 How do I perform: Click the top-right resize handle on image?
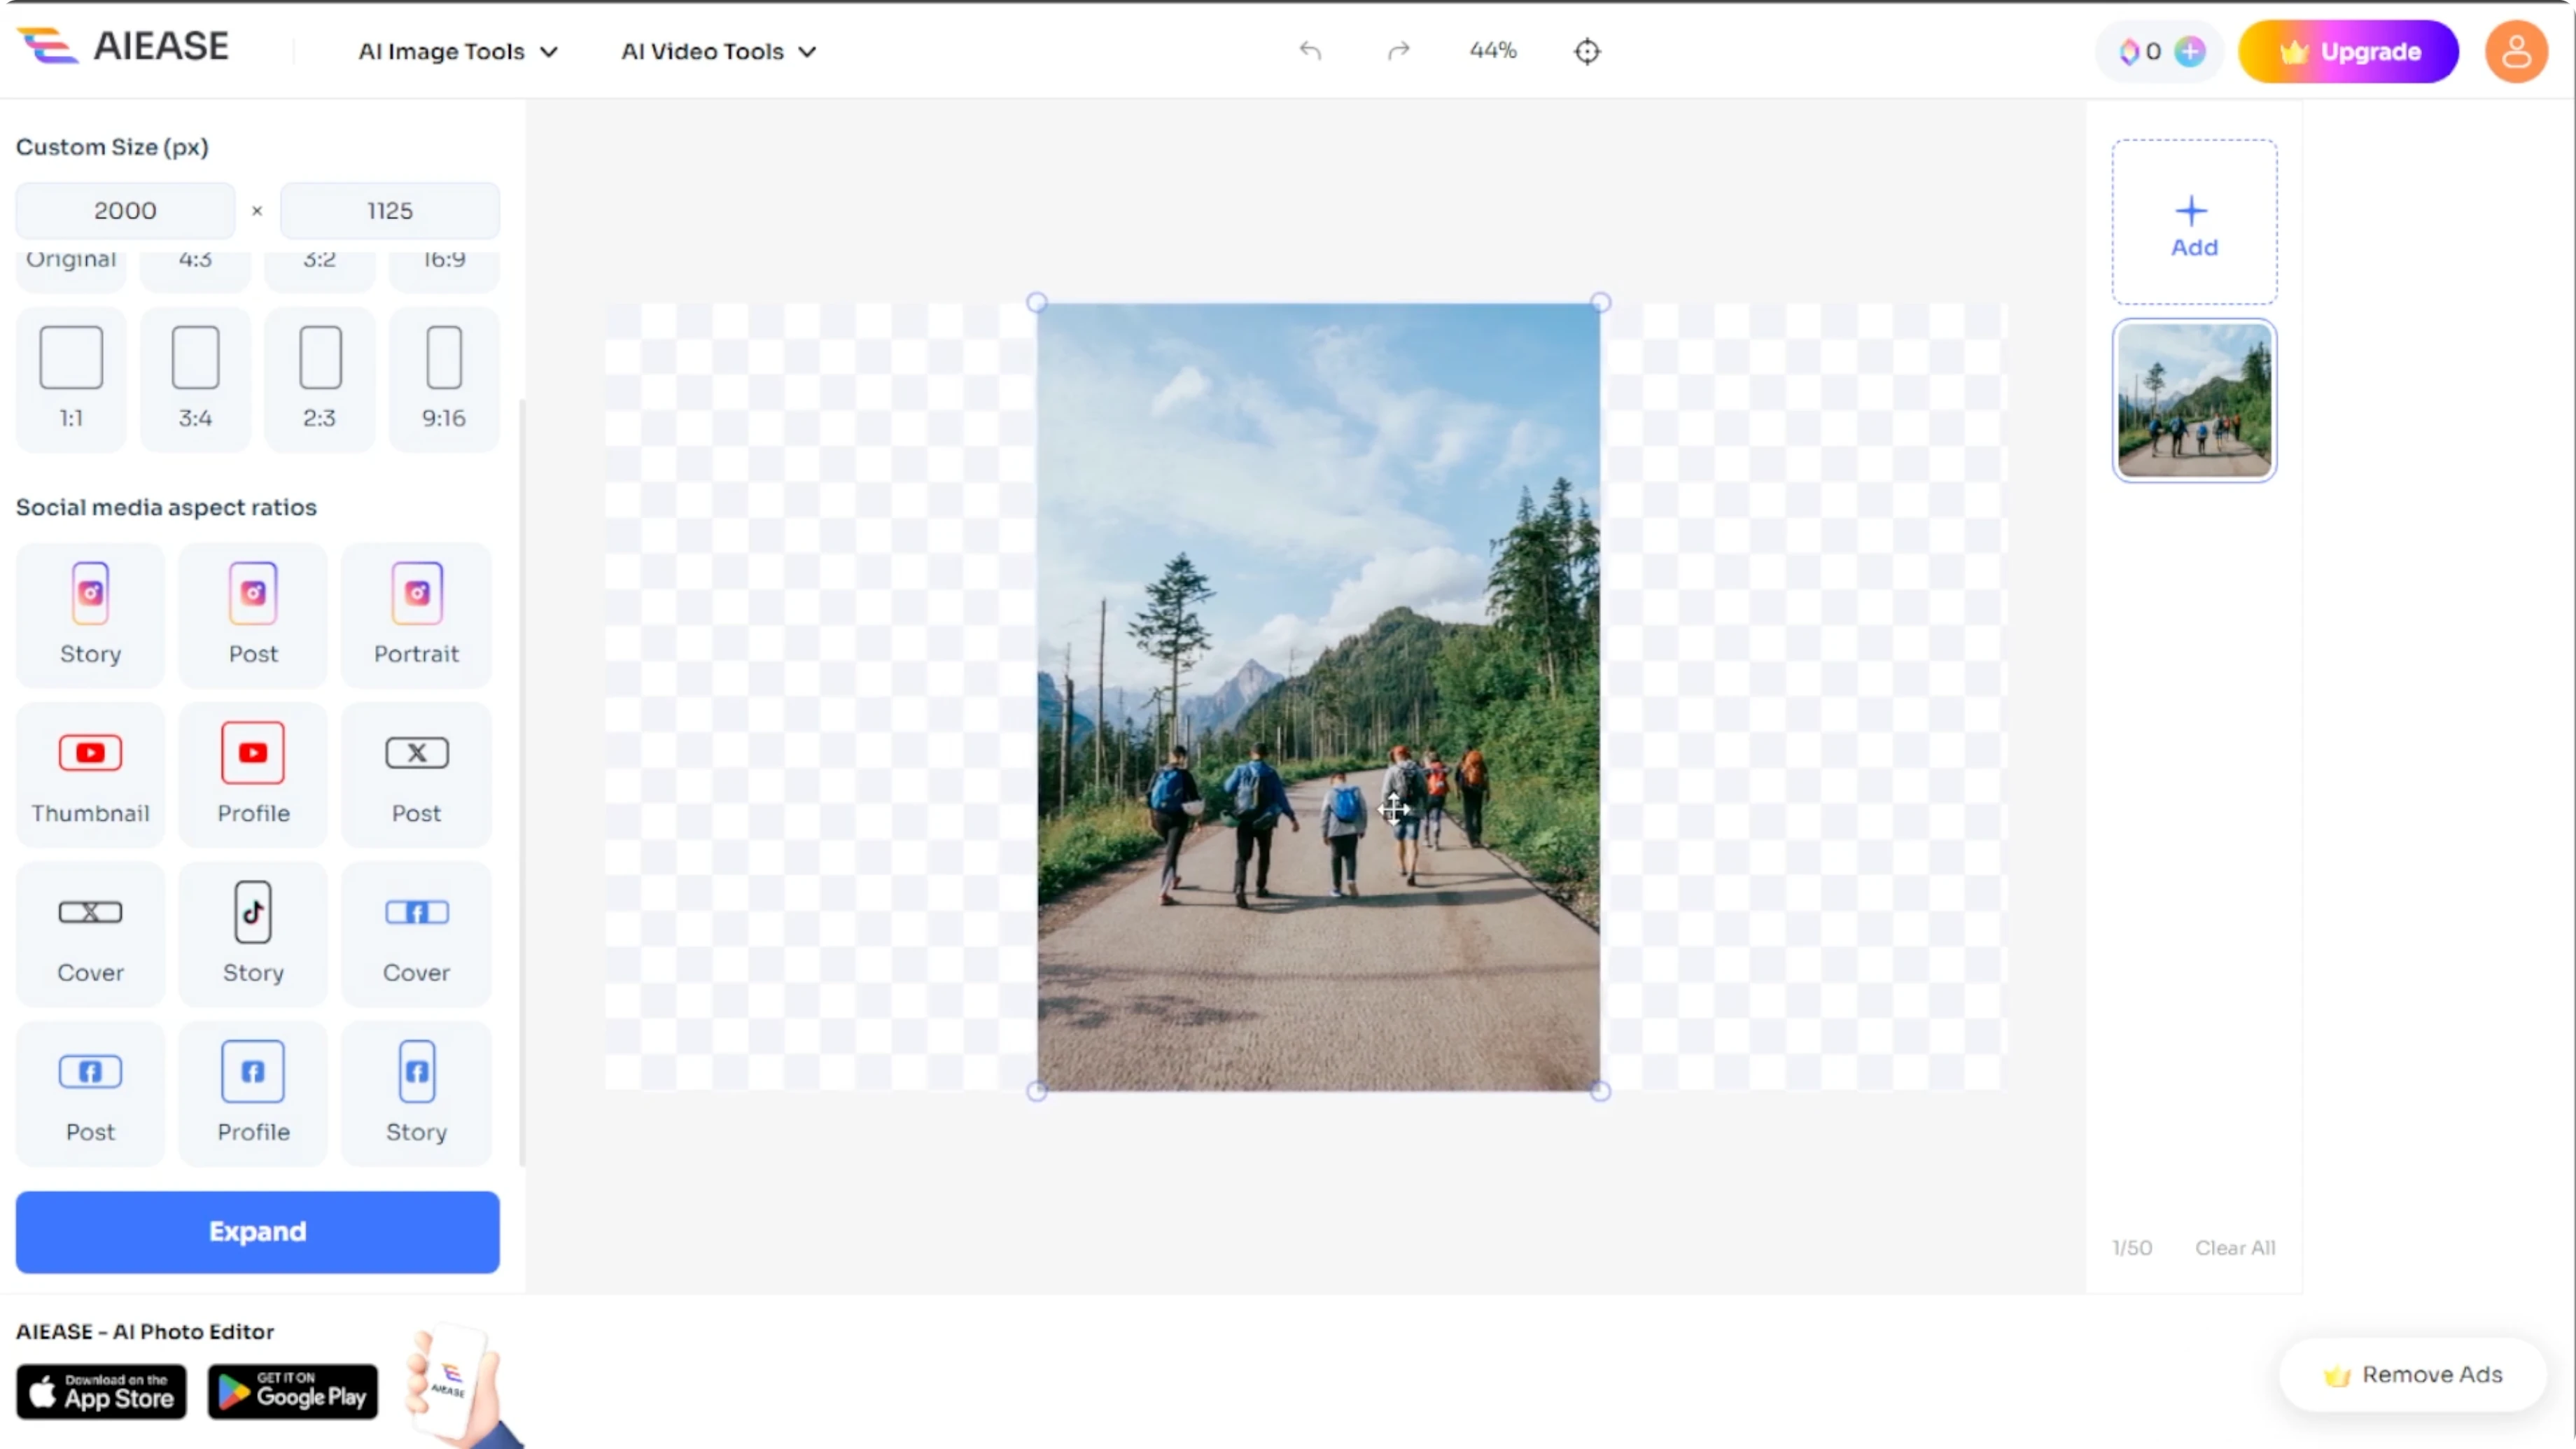(x=1600, y=302)
